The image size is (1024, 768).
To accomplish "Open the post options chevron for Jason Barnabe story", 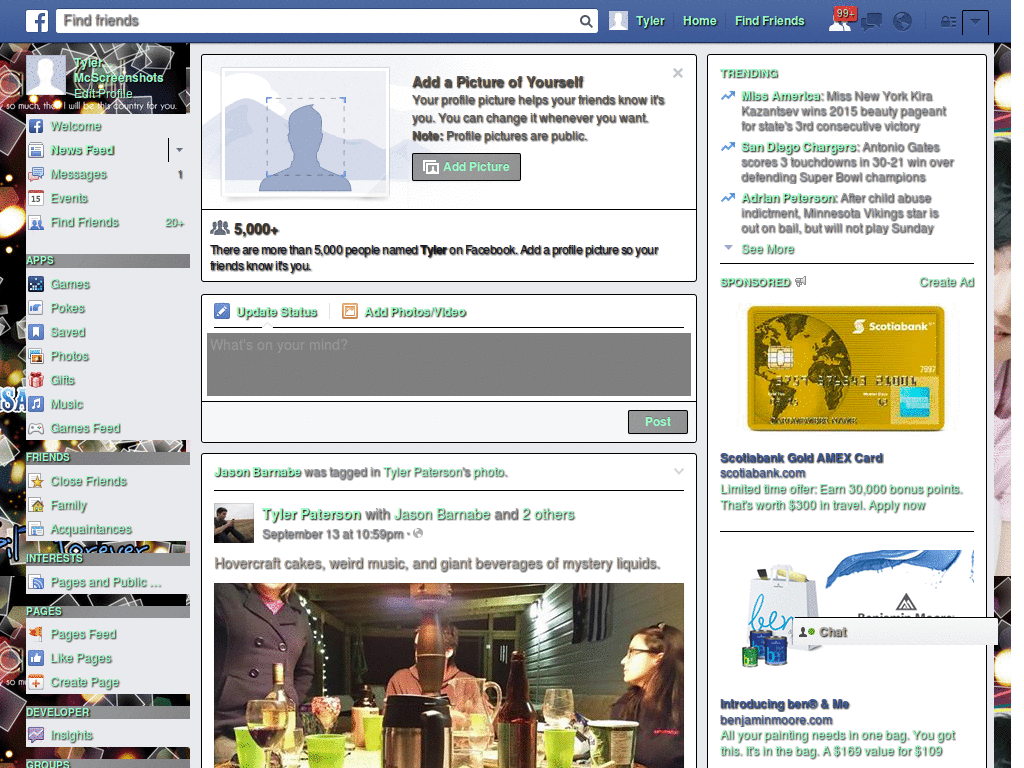I will 679,472.
